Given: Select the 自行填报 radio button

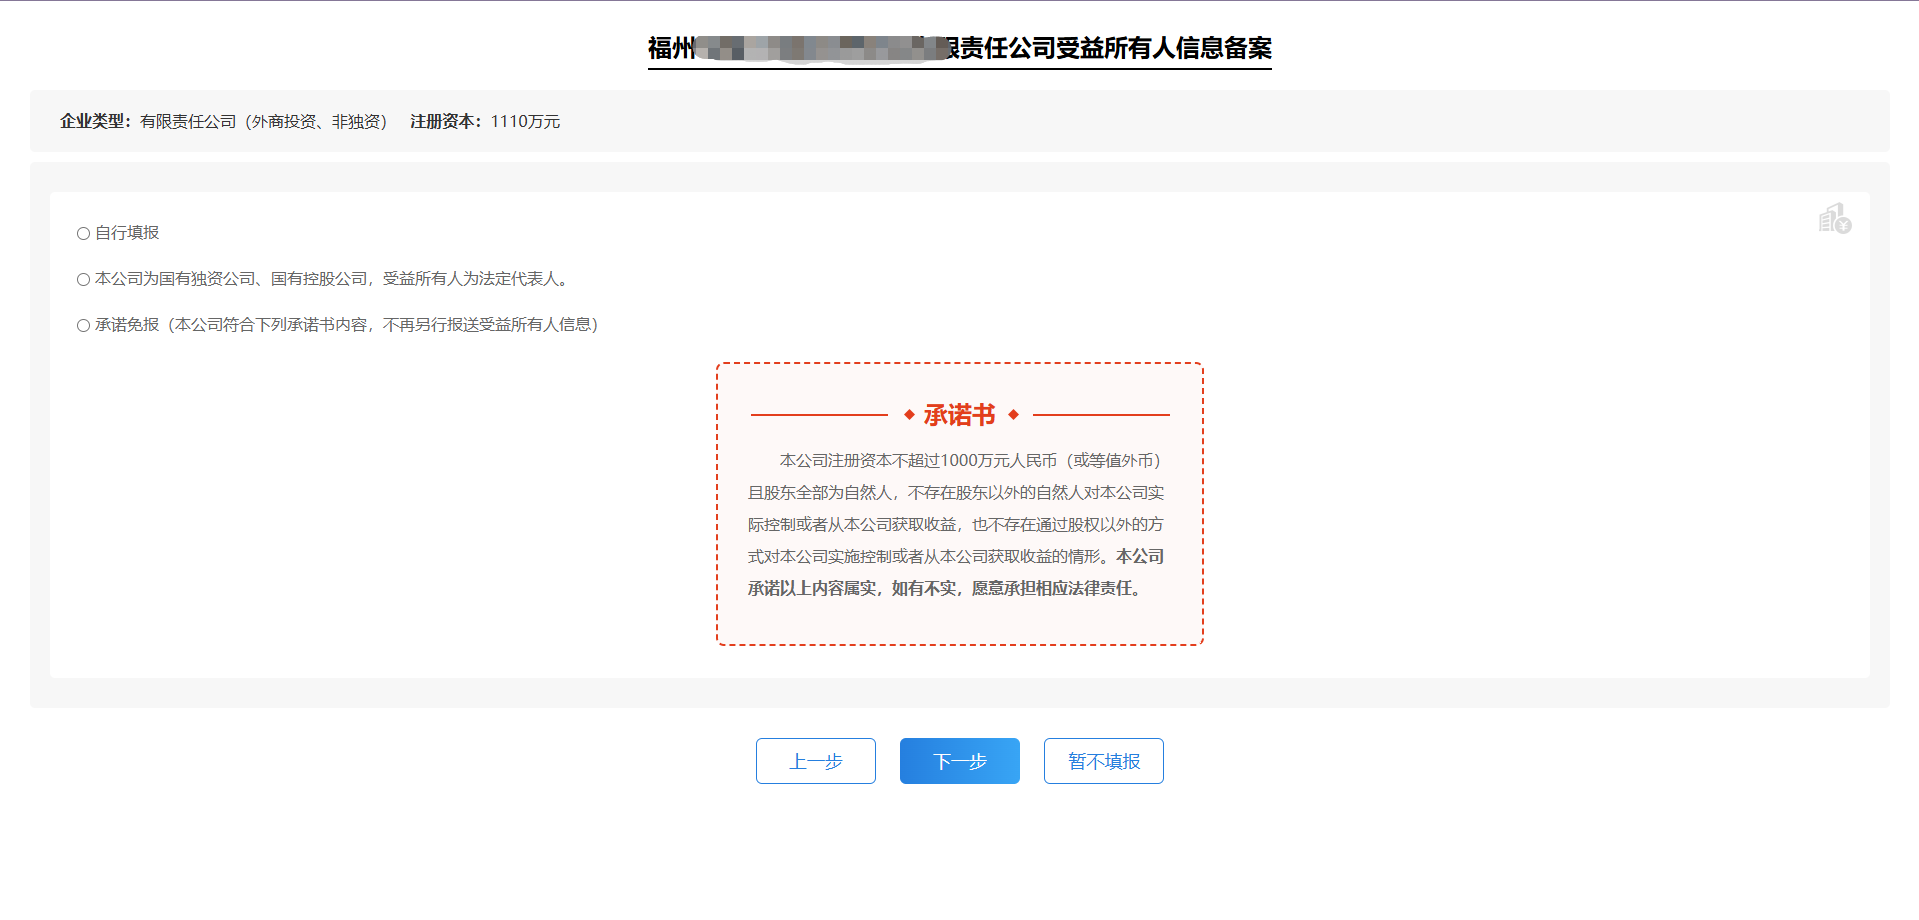Looking at the screenshot, I should click(x=84, y=233).
